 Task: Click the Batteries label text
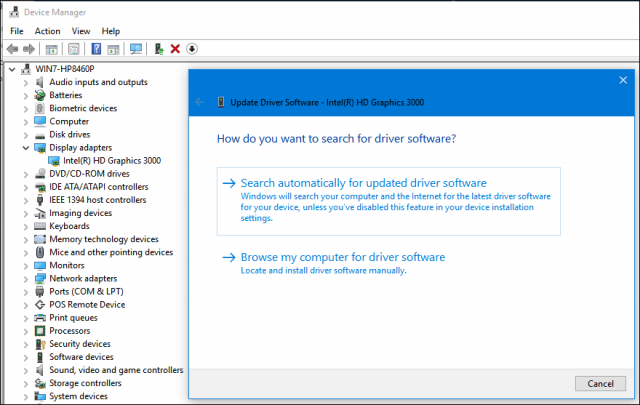coord(66,95)
